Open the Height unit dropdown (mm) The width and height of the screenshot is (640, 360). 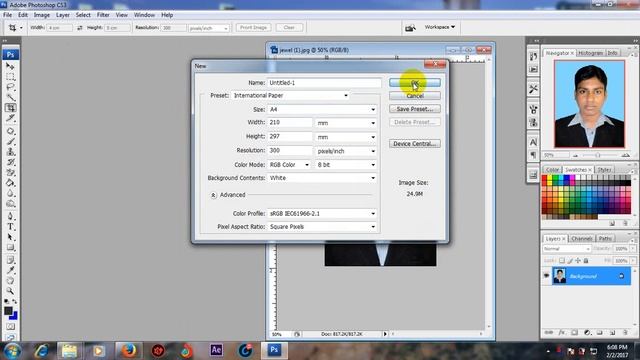[x=346, y=137]
